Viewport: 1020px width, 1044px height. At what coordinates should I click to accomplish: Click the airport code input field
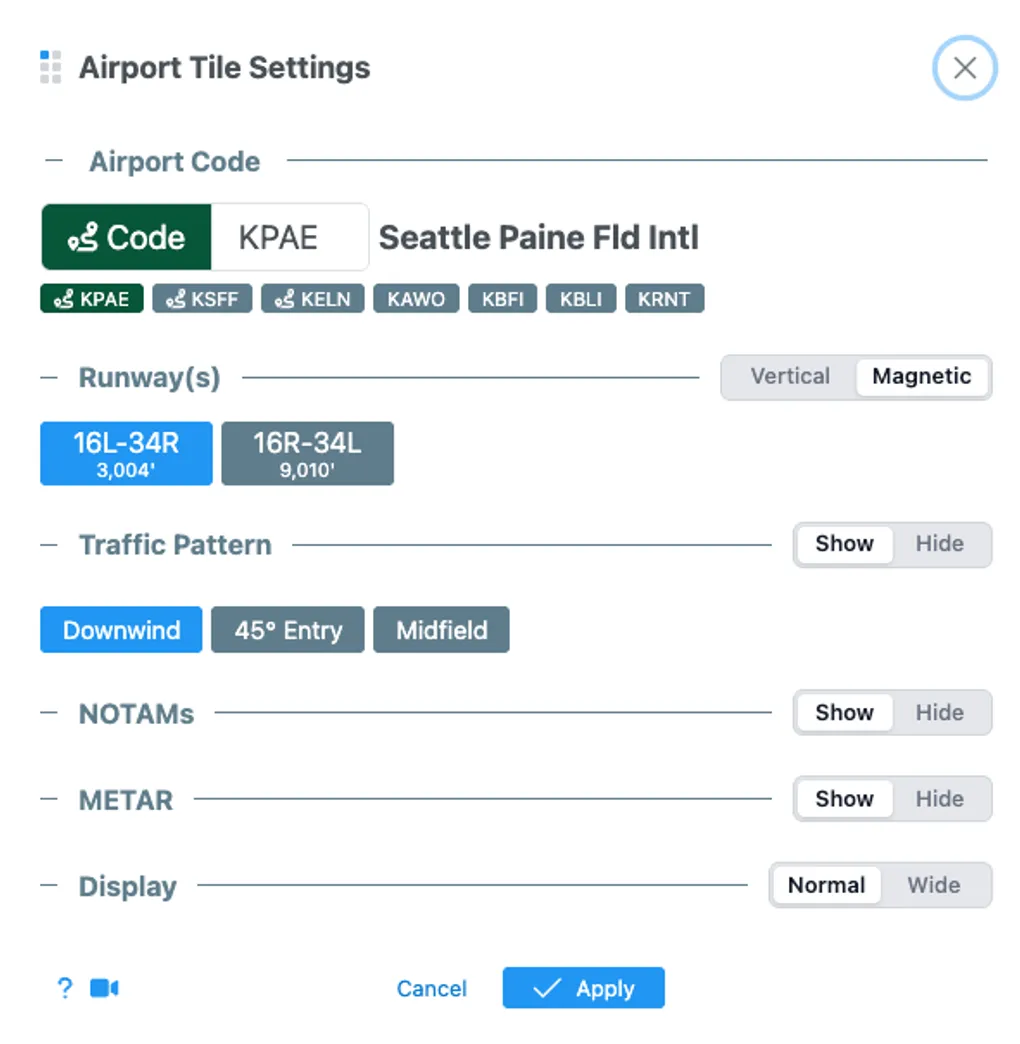[x=290, y=238]
